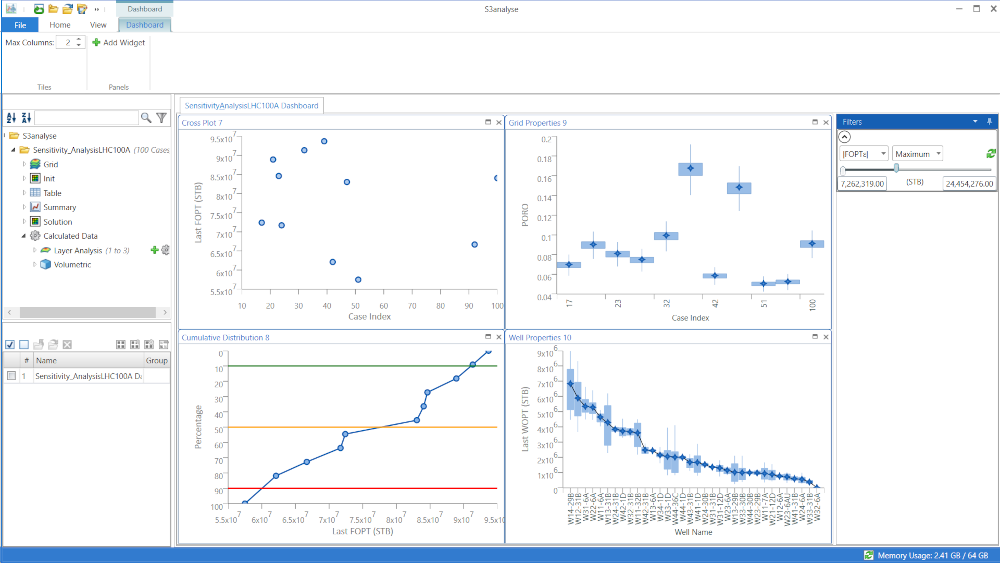Collapse filter with the circled up chevron

click(x=844, y=137)
